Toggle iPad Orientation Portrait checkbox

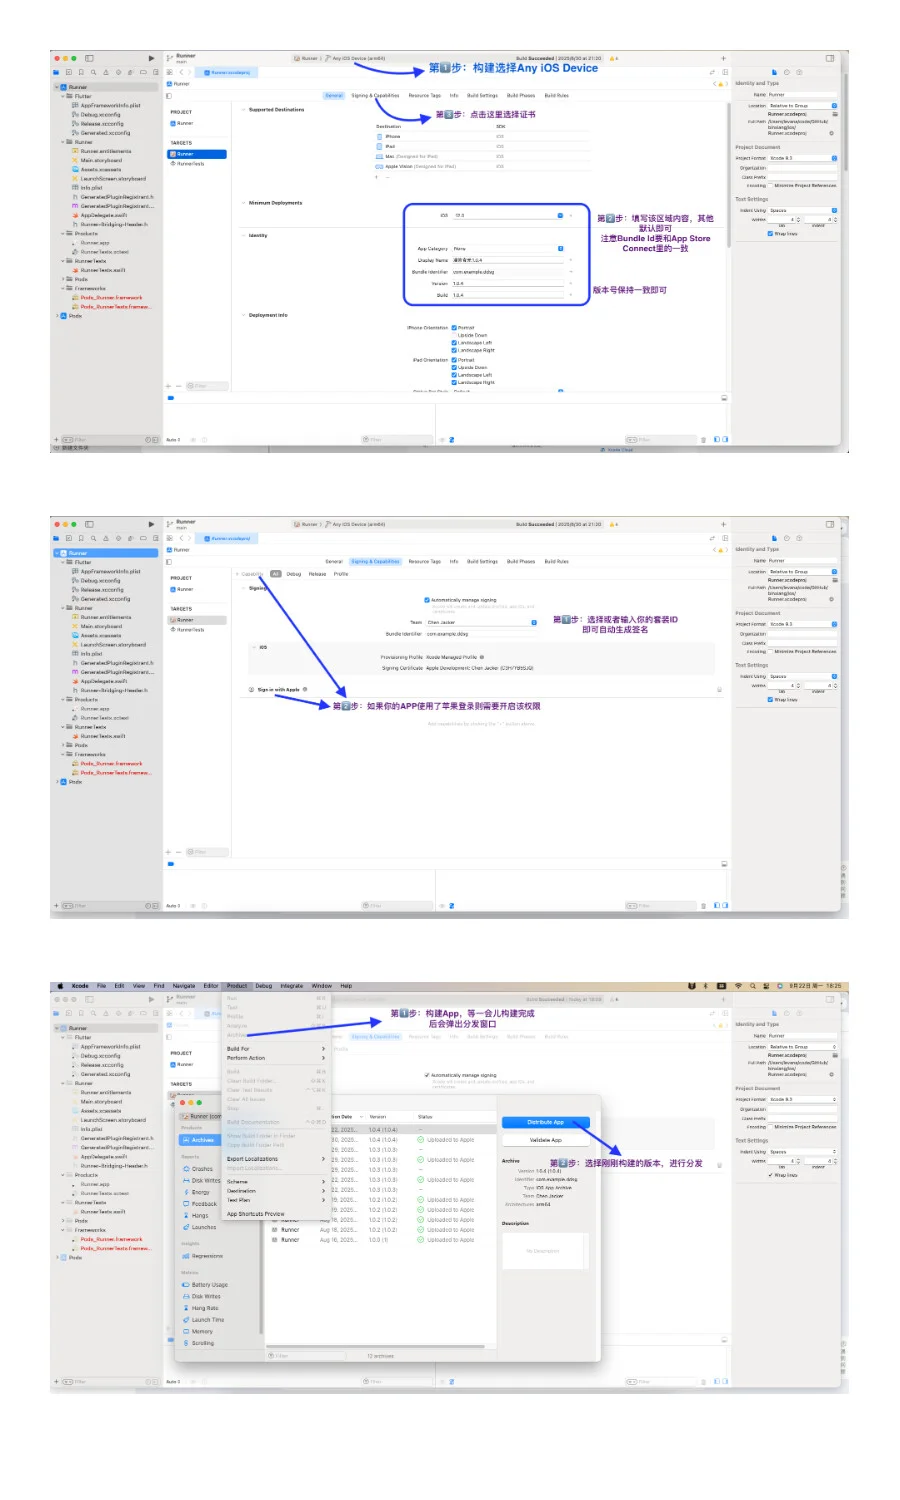tap(454, 360)
